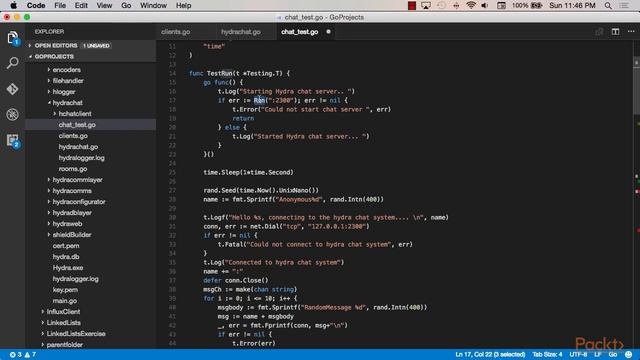
Task: Switch to the hydrachat.go tab
Action: [241, 32]
